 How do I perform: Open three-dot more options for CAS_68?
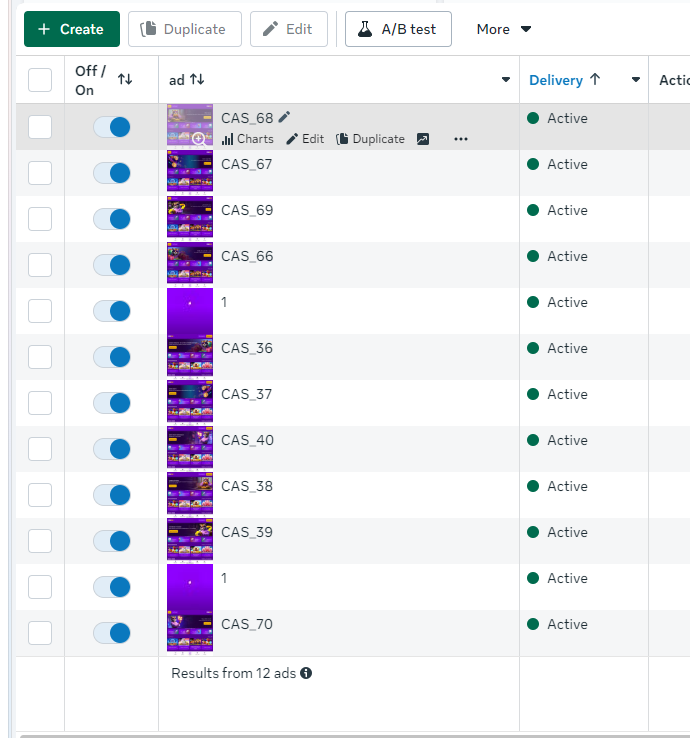pyautogui.click(x=461, y=139)
